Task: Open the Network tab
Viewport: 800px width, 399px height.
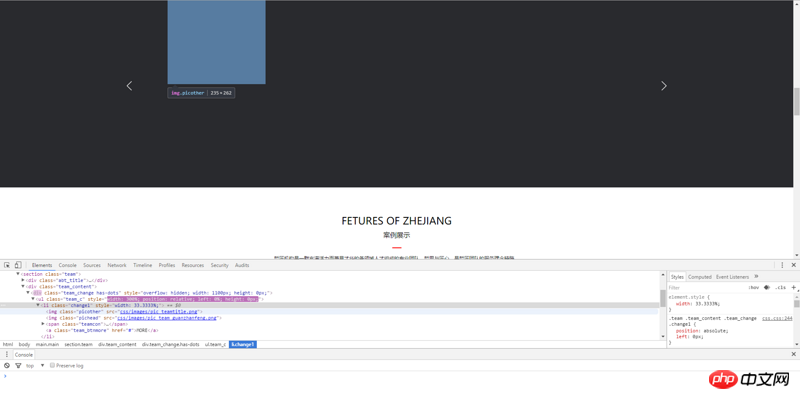Action: tap(117, 265)
